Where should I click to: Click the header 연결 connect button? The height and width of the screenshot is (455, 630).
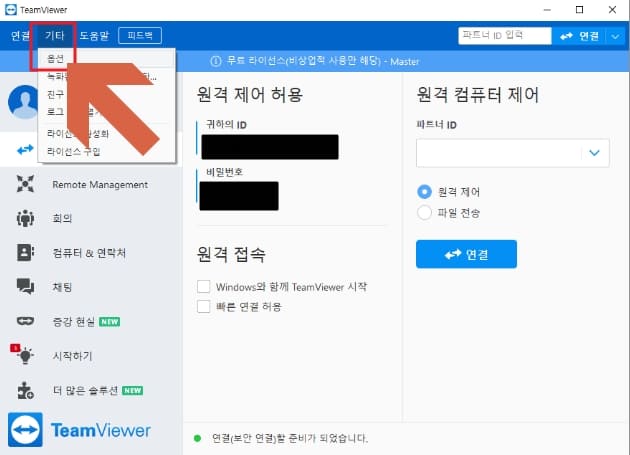click(x=579, y=36)
